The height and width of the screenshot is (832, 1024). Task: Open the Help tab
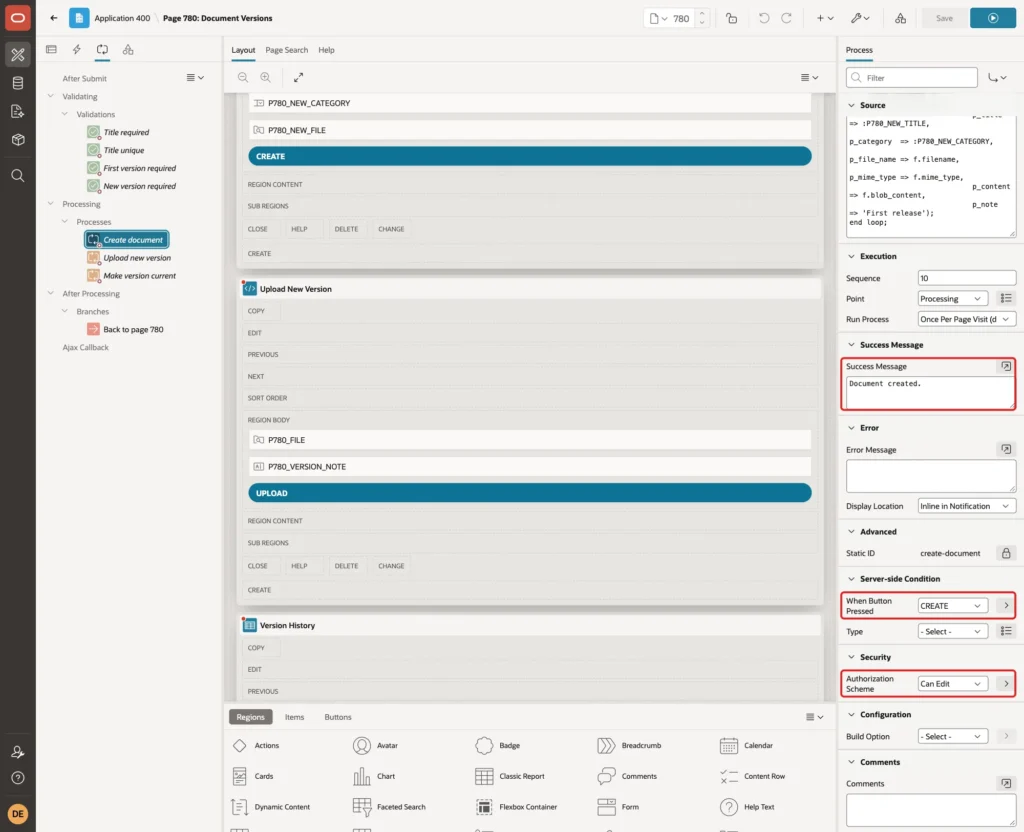tap(326, 50)
